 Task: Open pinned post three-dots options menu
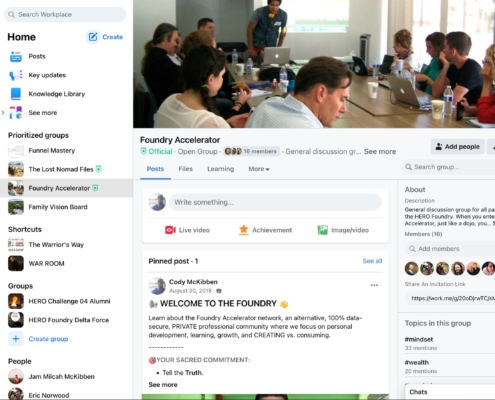(374, 285)
